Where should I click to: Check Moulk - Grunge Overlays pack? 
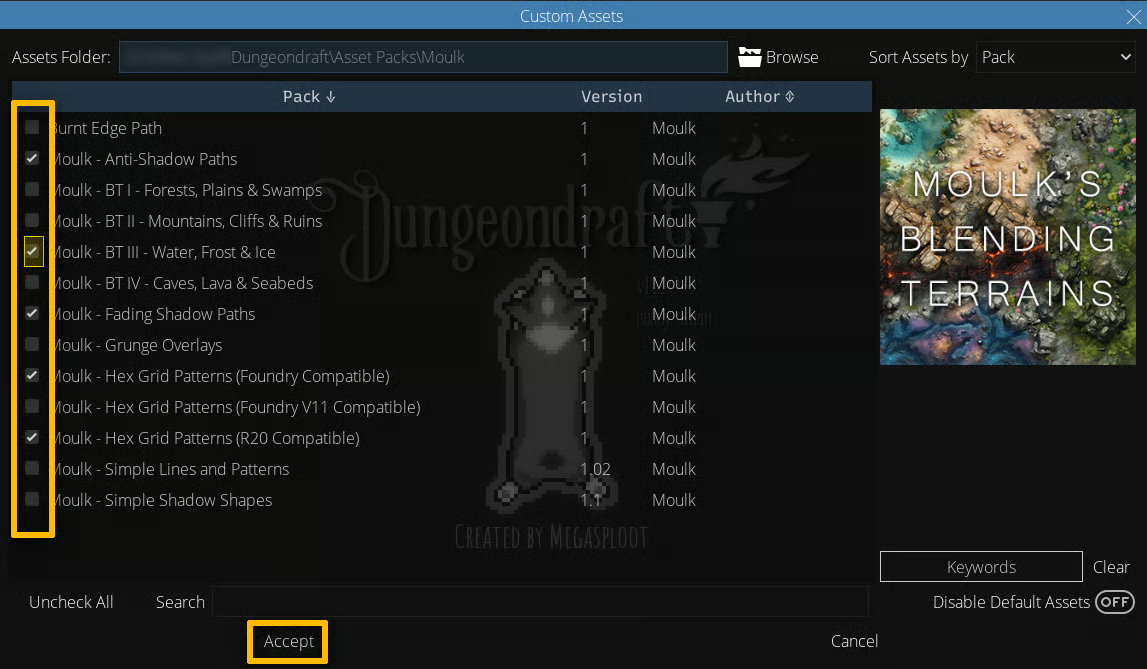point(33,345)
